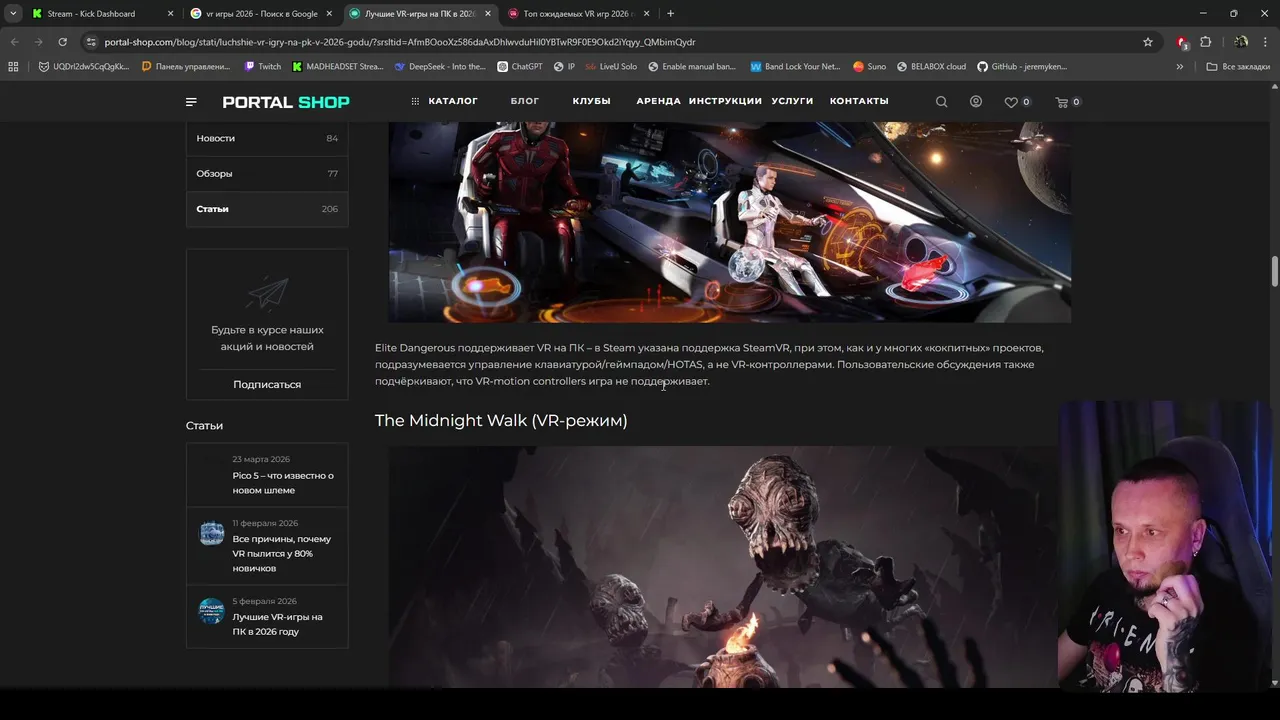Screen dimensions: 1280x720
Task: Close the Лучшие VR-игры tab
Action: click(x=488, y=14)
